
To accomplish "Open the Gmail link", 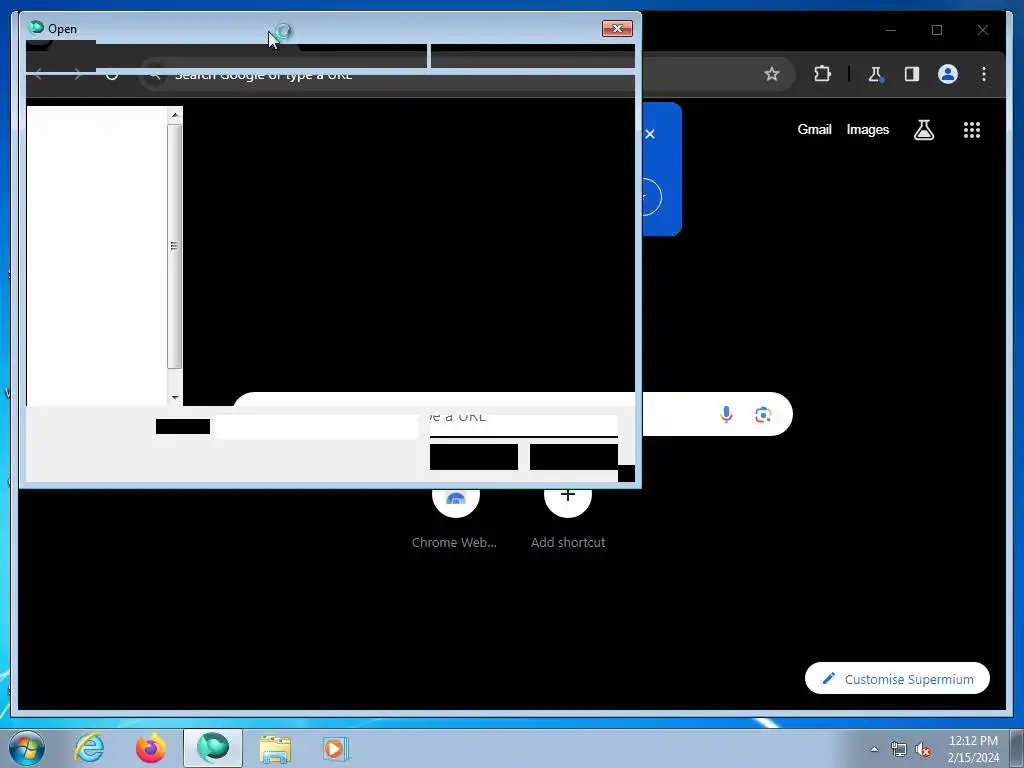I will pos(814,129).
